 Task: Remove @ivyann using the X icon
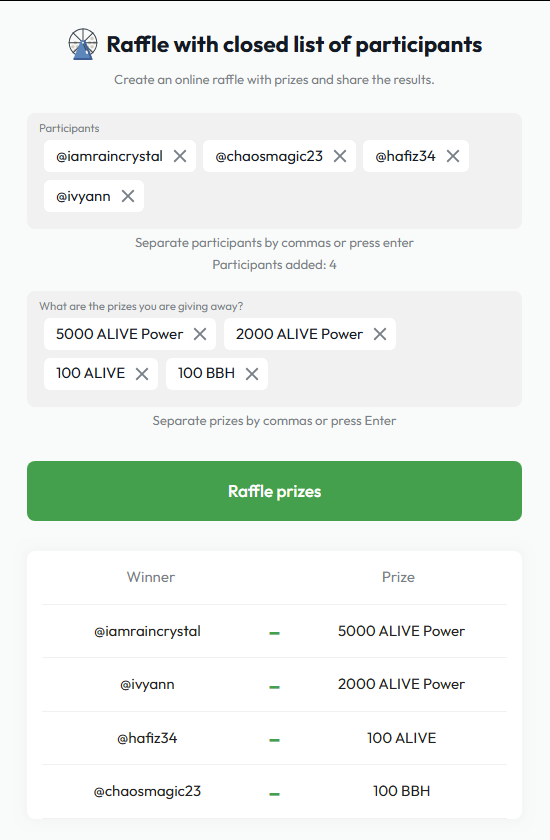(128, 196)
